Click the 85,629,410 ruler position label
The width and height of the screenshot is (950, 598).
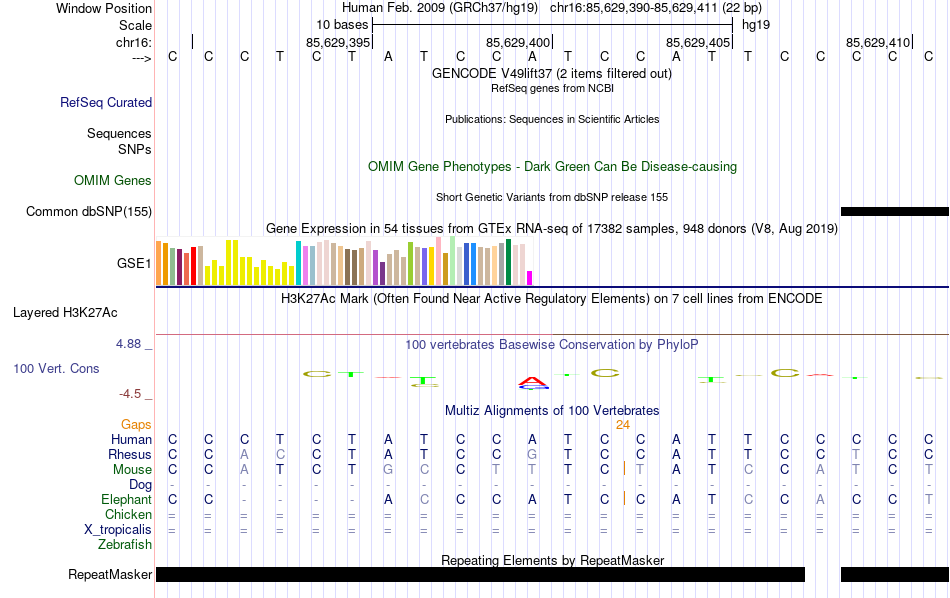coord(878,42)
